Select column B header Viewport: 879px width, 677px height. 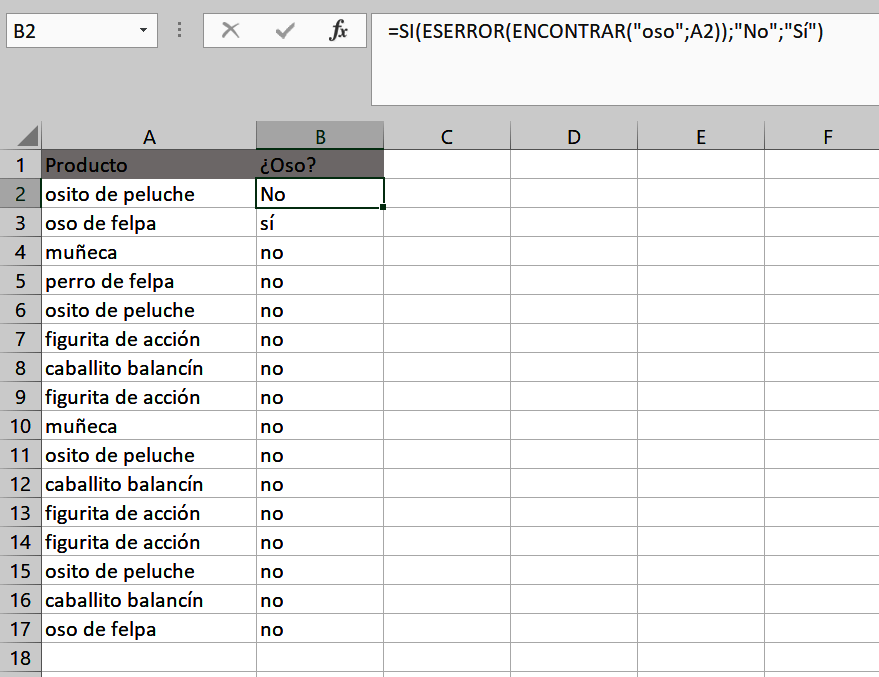(319, 135)
